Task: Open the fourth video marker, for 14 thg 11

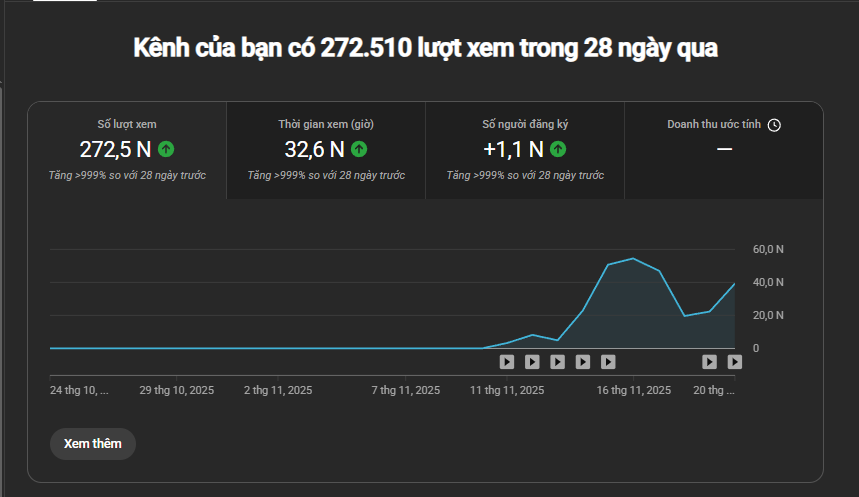Action: pyautogui.click(x=583, y=362)
